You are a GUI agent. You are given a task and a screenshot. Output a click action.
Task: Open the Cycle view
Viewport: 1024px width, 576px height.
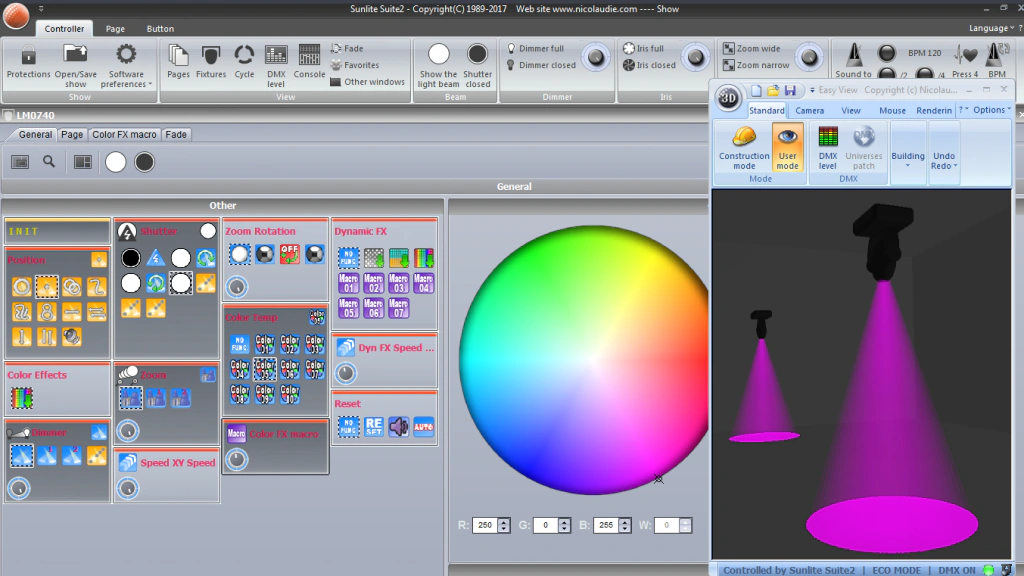244,62
